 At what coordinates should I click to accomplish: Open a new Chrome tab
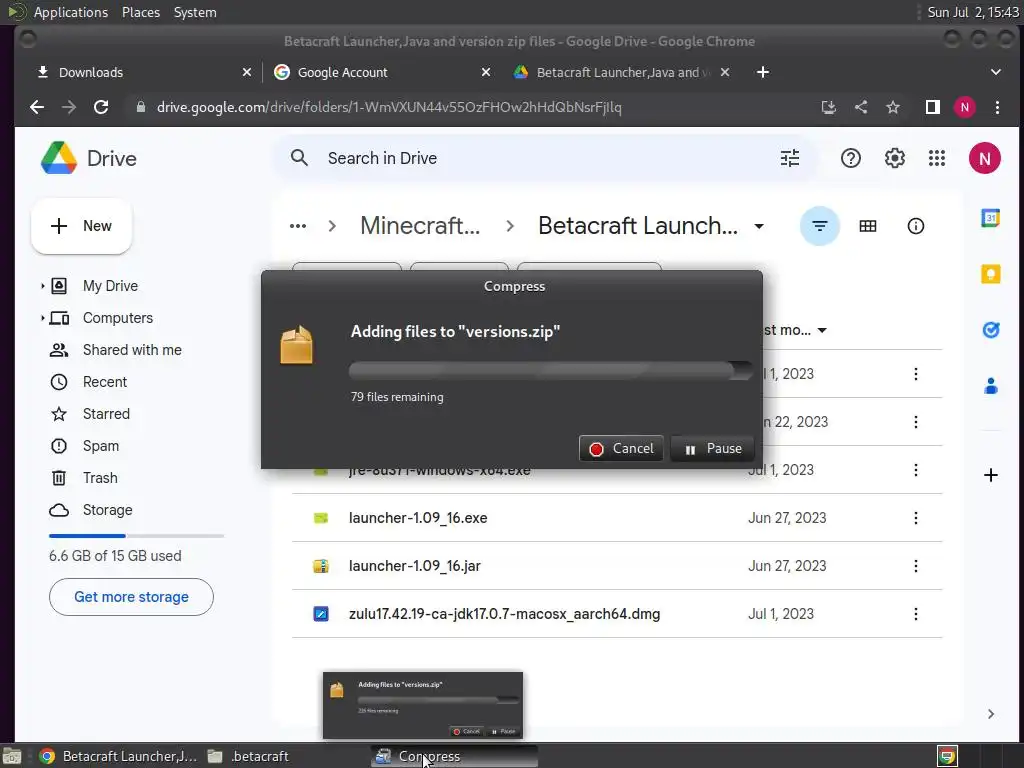(762, 72)
